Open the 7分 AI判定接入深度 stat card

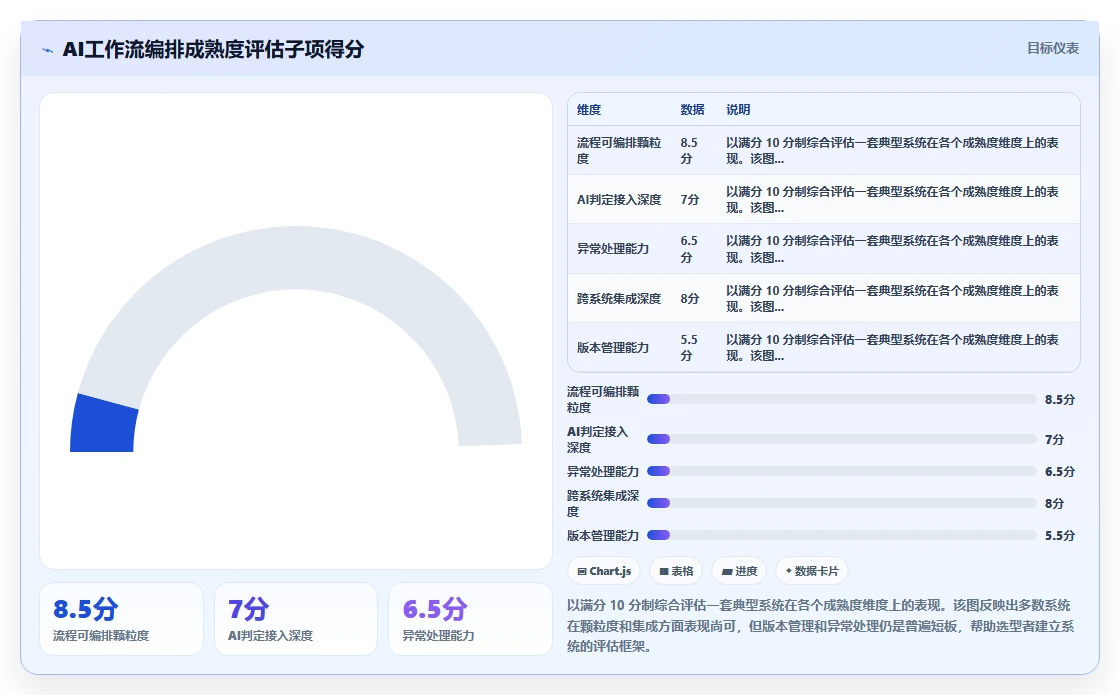[x=296, y=619]
